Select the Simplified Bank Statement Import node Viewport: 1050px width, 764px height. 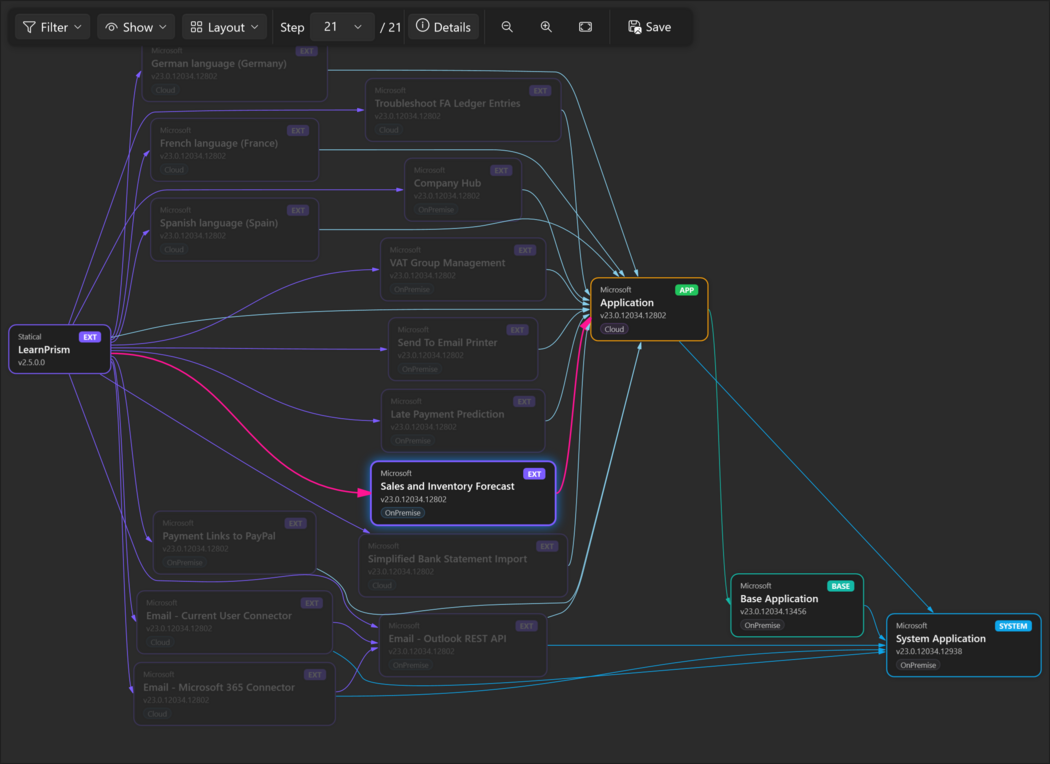tap(463, 565)
